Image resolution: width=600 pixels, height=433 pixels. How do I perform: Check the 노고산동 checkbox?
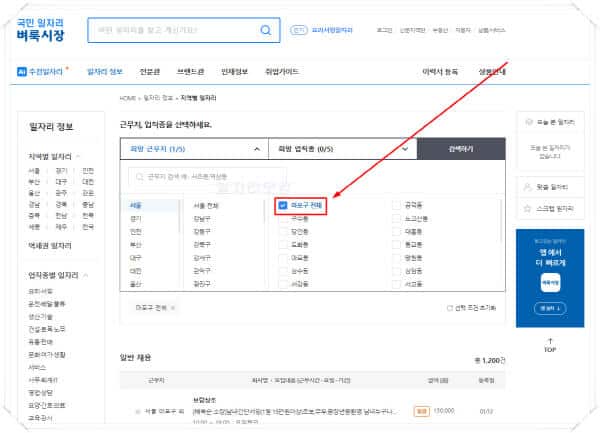coord(396,219)
